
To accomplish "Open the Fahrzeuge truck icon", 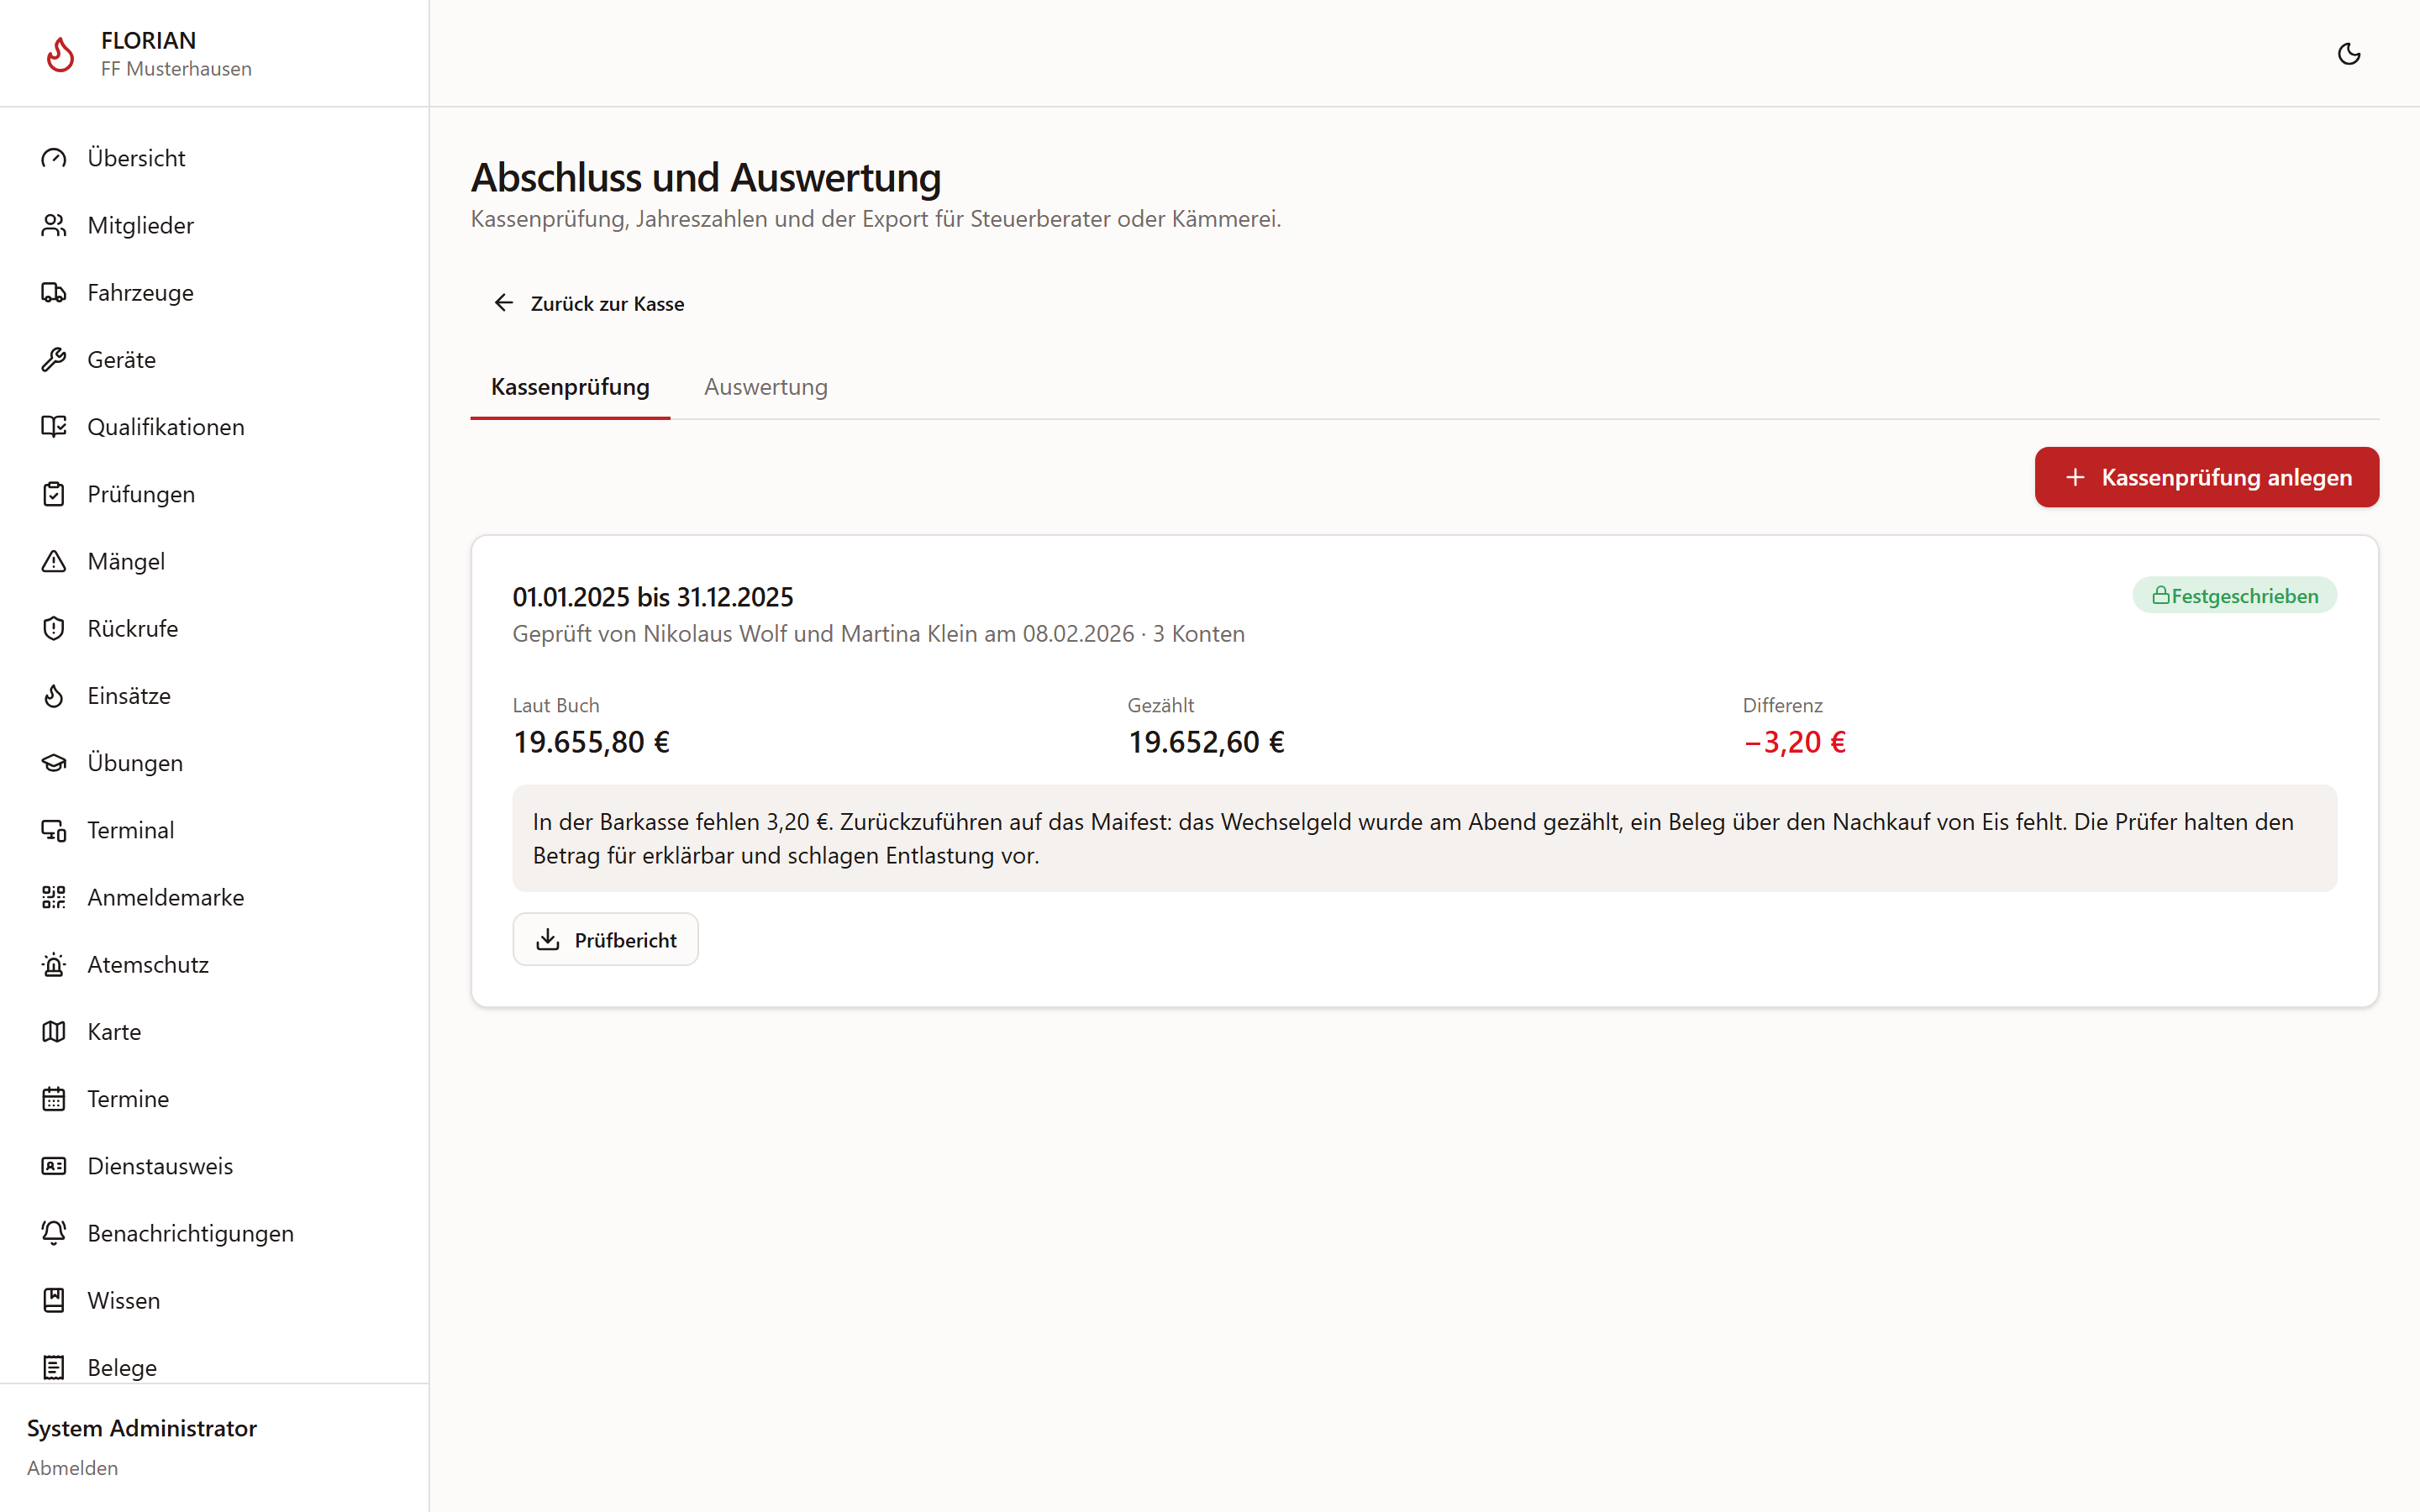I will coord(54,292).
